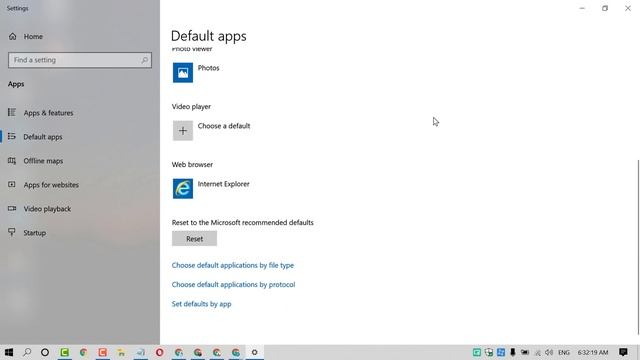Click the teal tray icon left of shield
Image resolution: width=640 pixels, height=360 pixels.
pyautogui.click(x=476, y=352)
